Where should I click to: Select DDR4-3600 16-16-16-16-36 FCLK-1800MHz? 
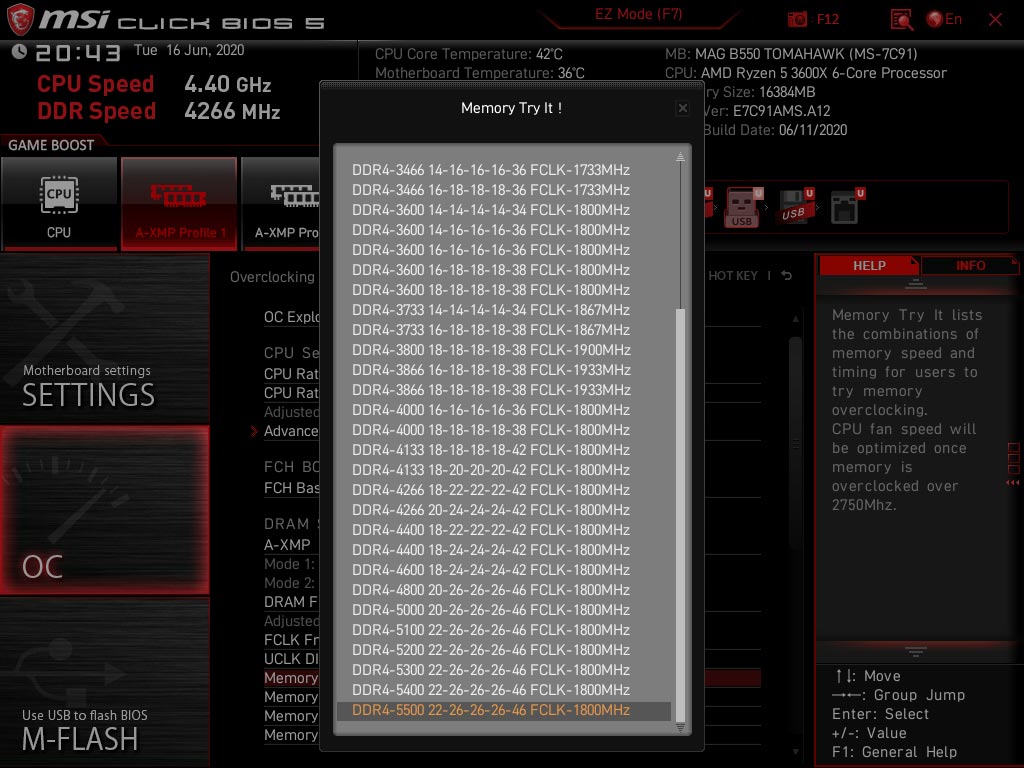[x=490, y=250]
